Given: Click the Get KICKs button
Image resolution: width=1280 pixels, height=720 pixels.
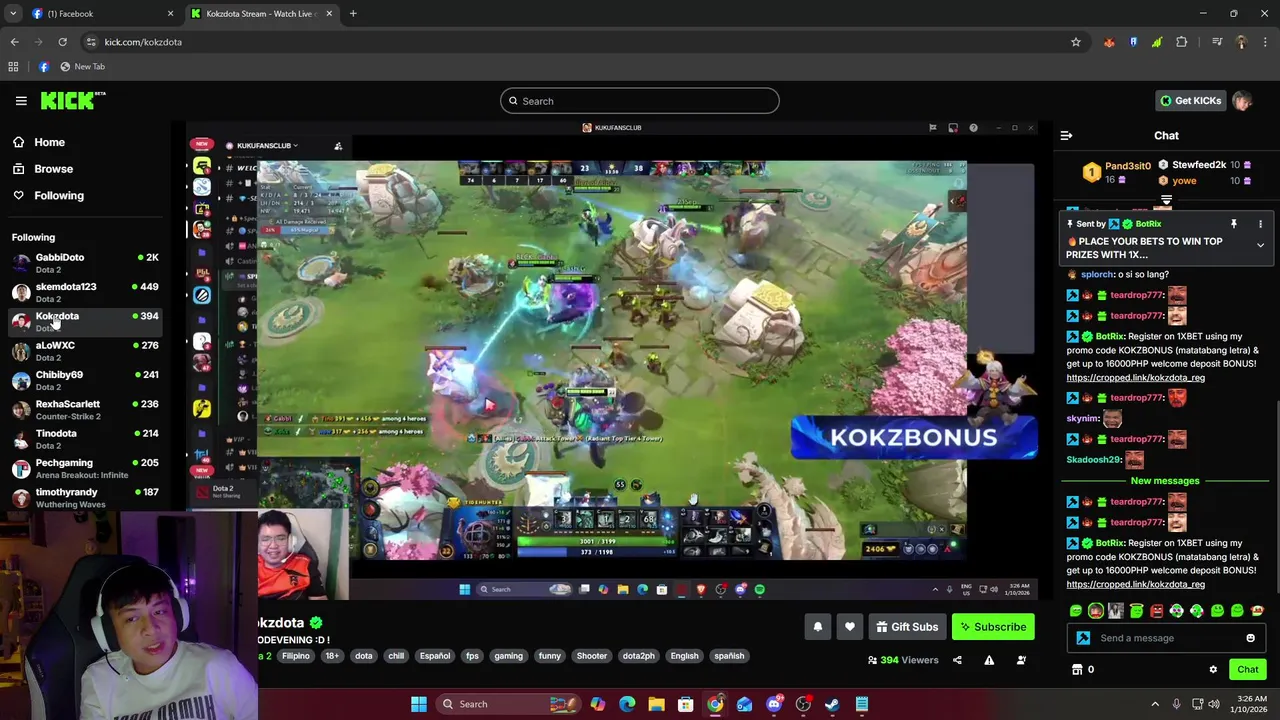Looking at the screenshot, I should [x=1190, y=101].
